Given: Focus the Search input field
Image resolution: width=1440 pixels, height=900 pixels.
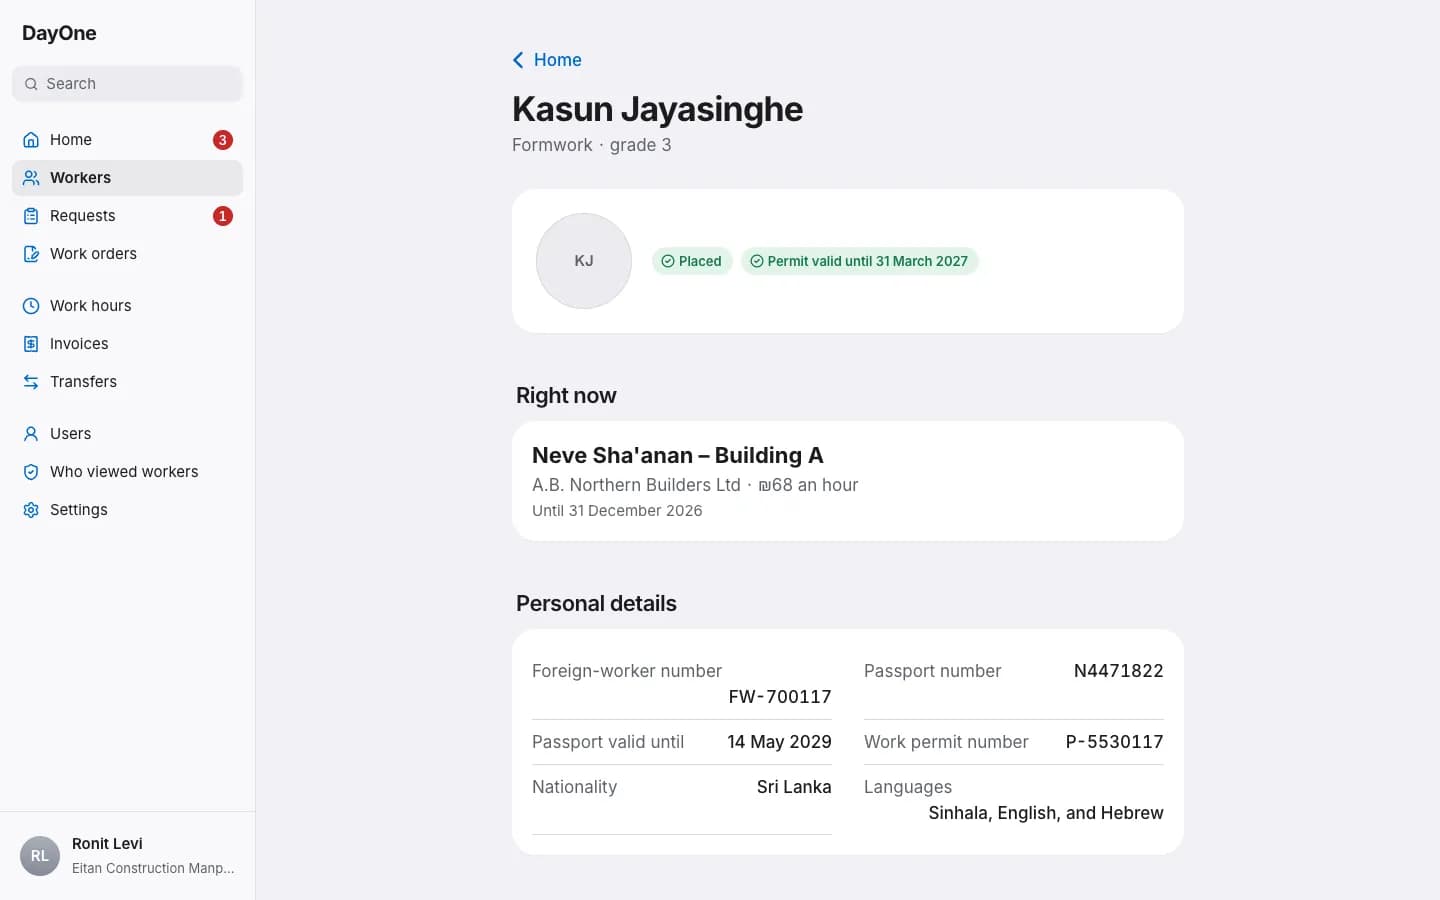Looking at the screenshot, I should pos(127,84).
